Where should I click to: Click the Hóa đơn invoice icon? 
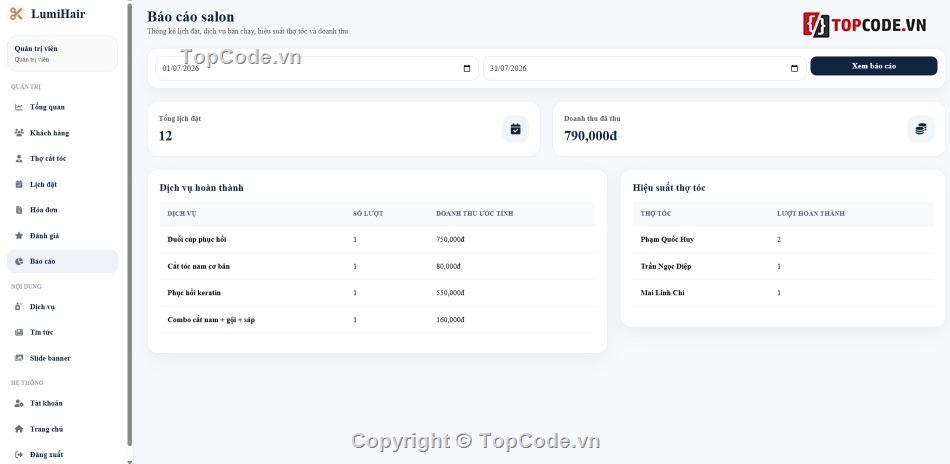(x=19, y=210)
